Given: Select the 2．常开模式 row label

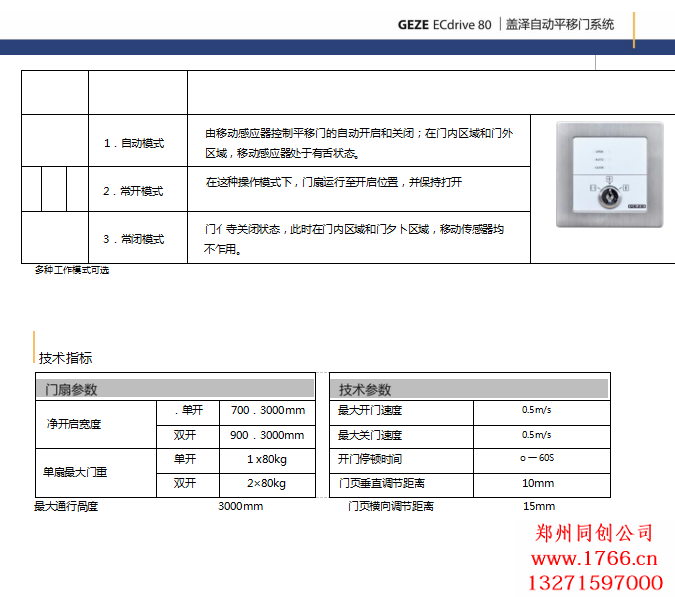Looking at the screenshot, I should 133,191.
